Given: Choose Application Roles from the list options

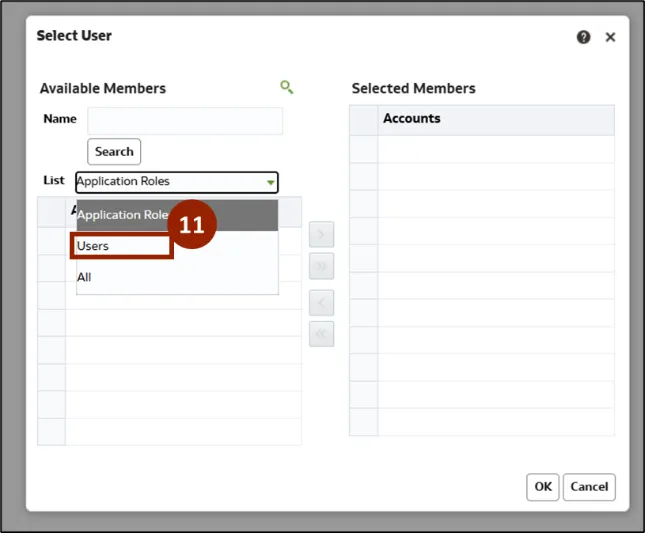Looking at the screenshot, I should click(x=123, y=215).
